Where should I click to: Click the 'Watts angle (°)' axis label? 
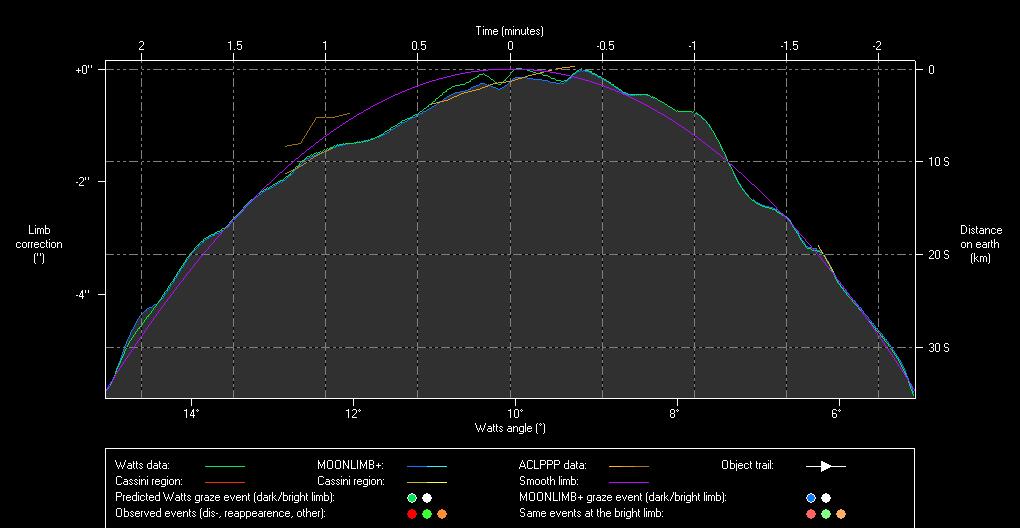click(510, 428)
